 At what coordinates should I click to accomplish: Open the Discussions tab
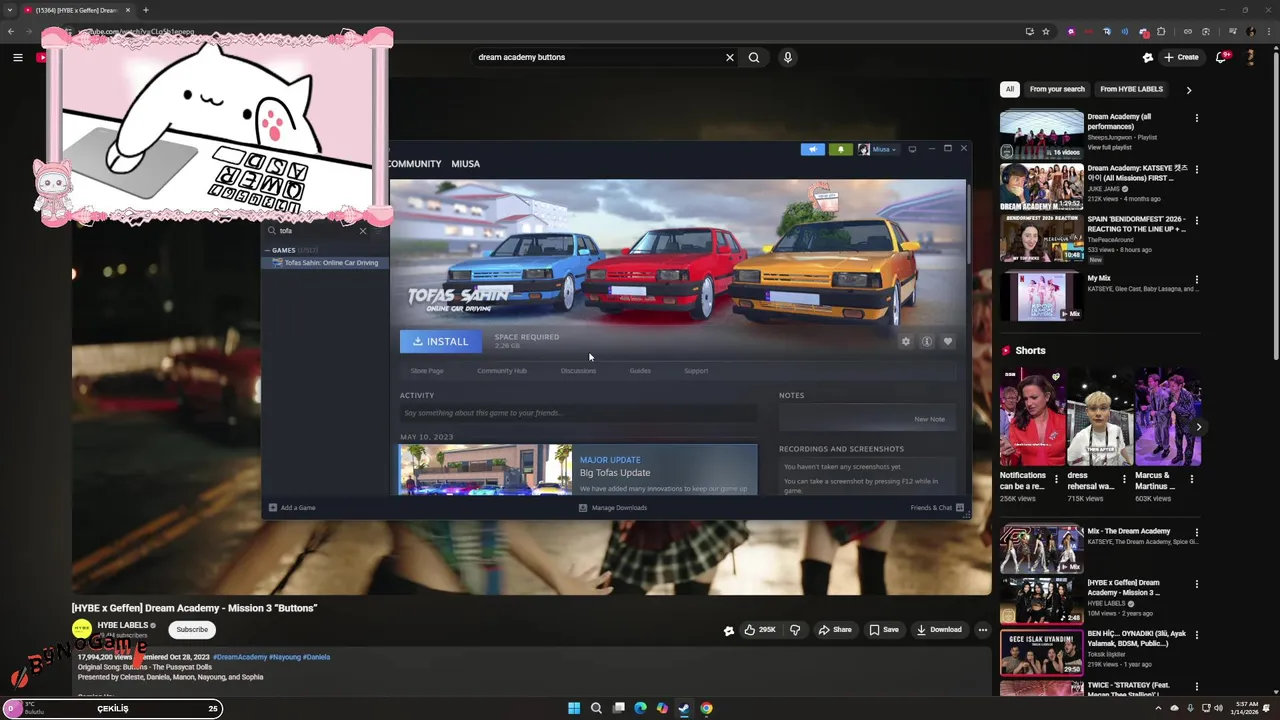578,371
